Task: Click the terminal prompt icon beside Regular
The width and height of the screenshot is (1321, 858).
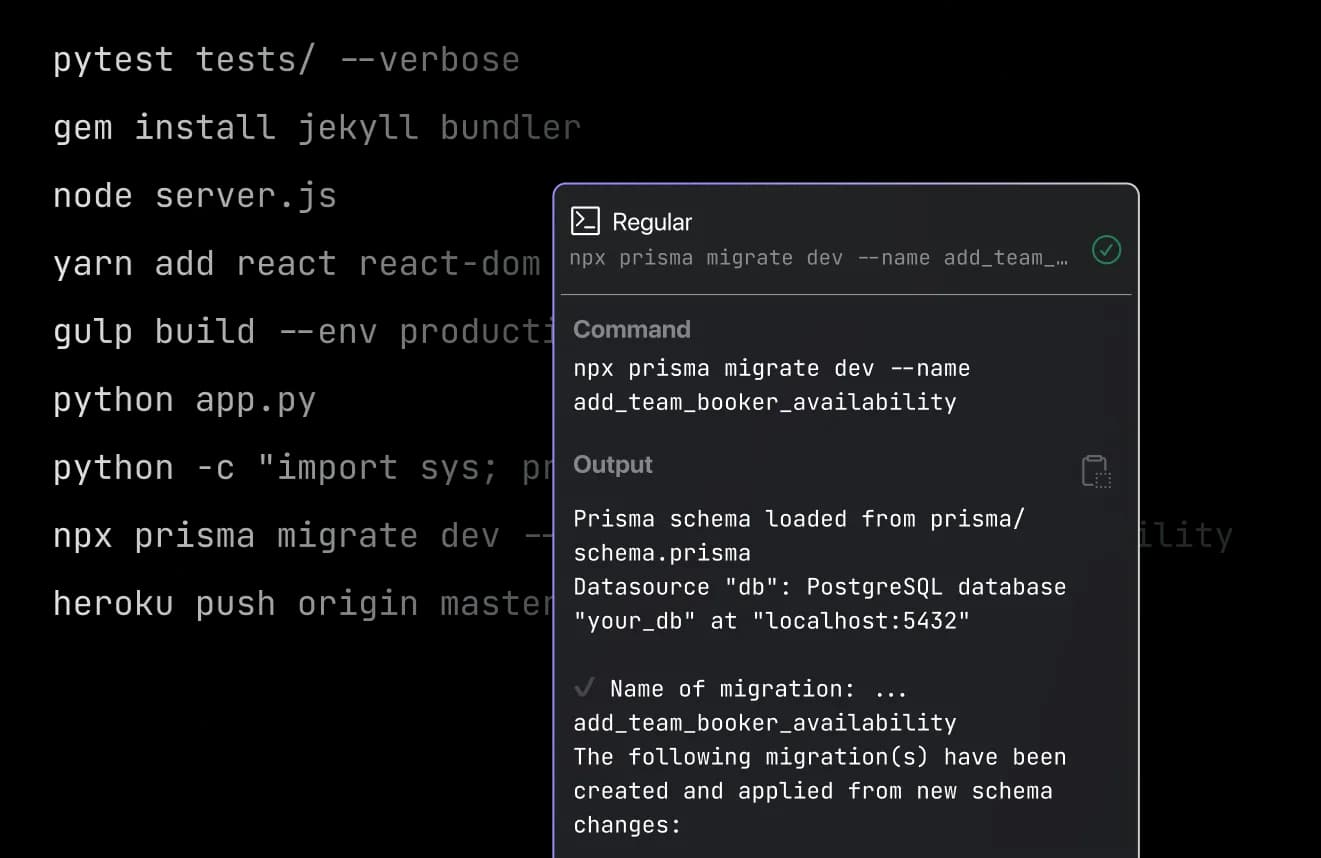Action: (585, 221)
